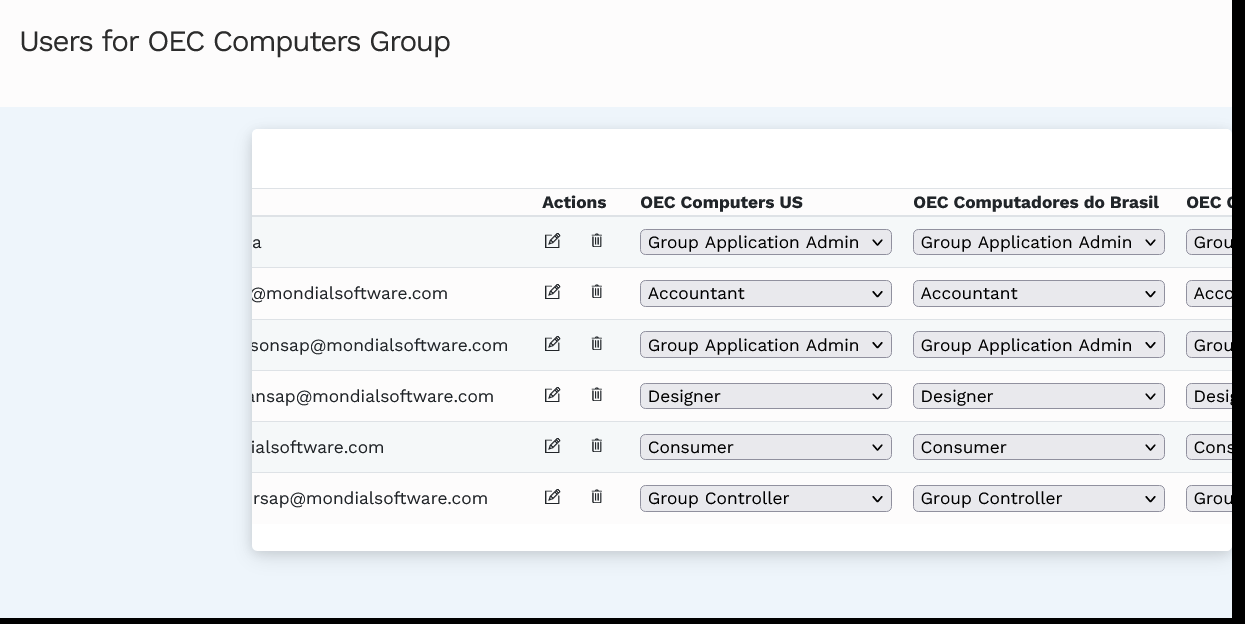Delete user sonsap@mondialsoftware.com
Image resolution: width=1245 pixels, height=624 pixels.
(x=597, y=344)
